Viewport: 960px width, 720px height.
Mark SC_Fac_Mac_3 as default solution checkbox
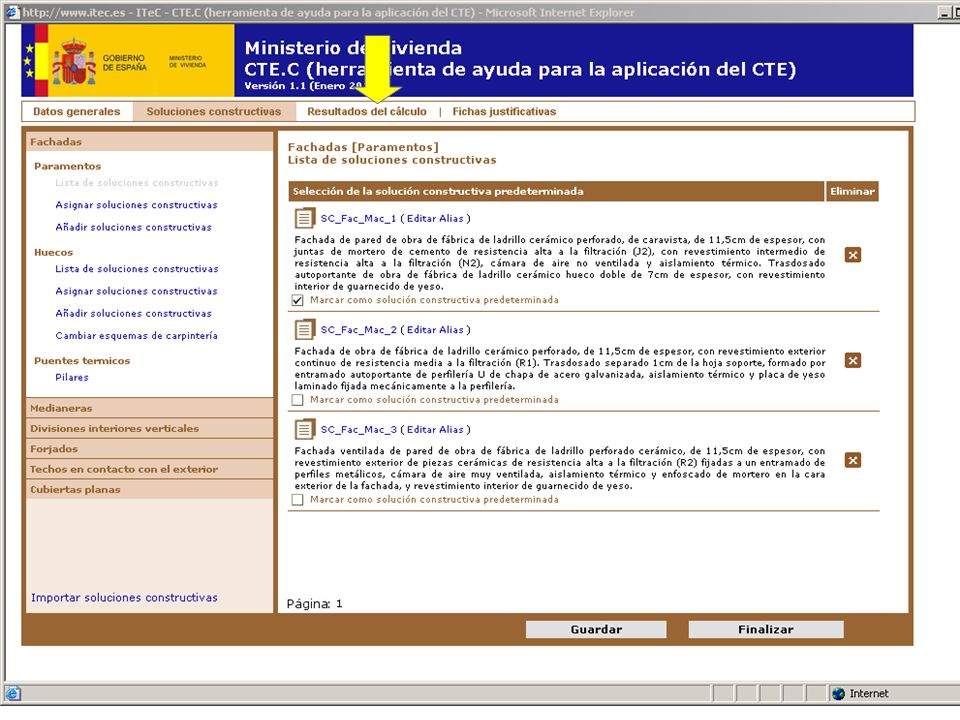tap(298, 500)
